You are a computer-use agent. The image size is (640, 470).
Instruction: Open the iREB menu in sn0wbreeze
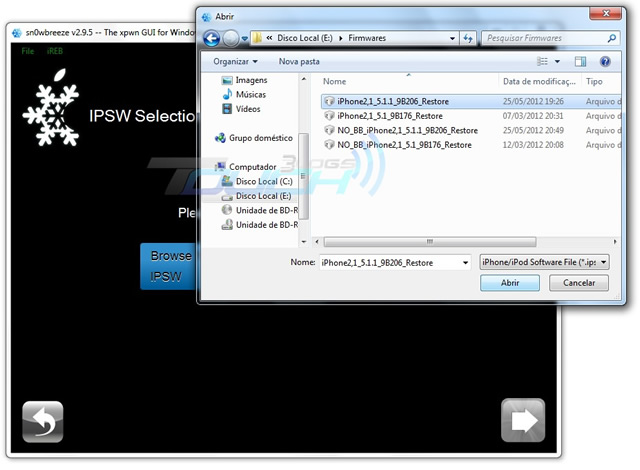(55, 51)
